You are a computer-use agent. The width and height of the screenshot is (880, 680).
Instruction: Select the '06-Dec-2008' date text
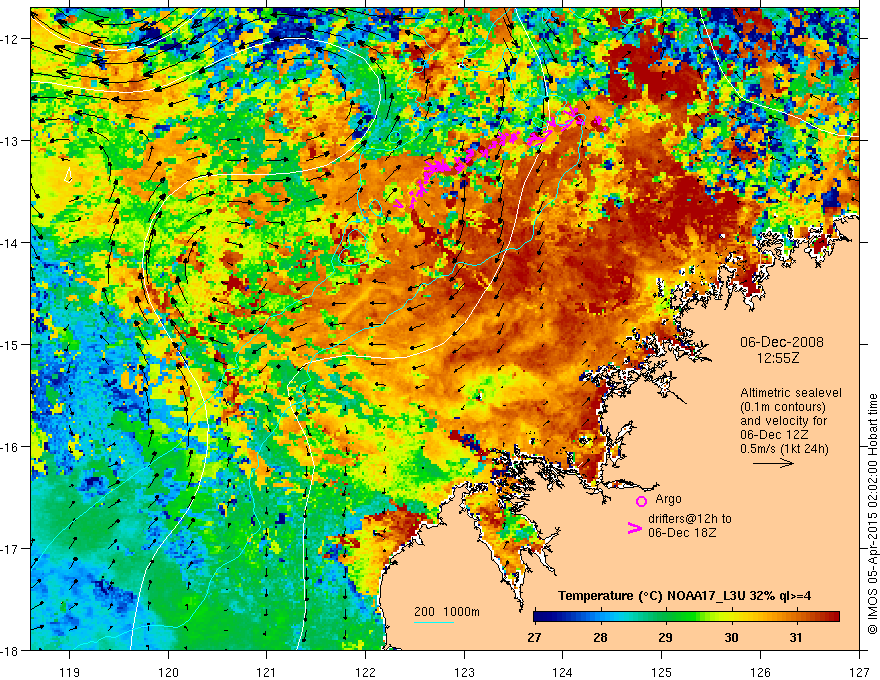coord(782,342)
